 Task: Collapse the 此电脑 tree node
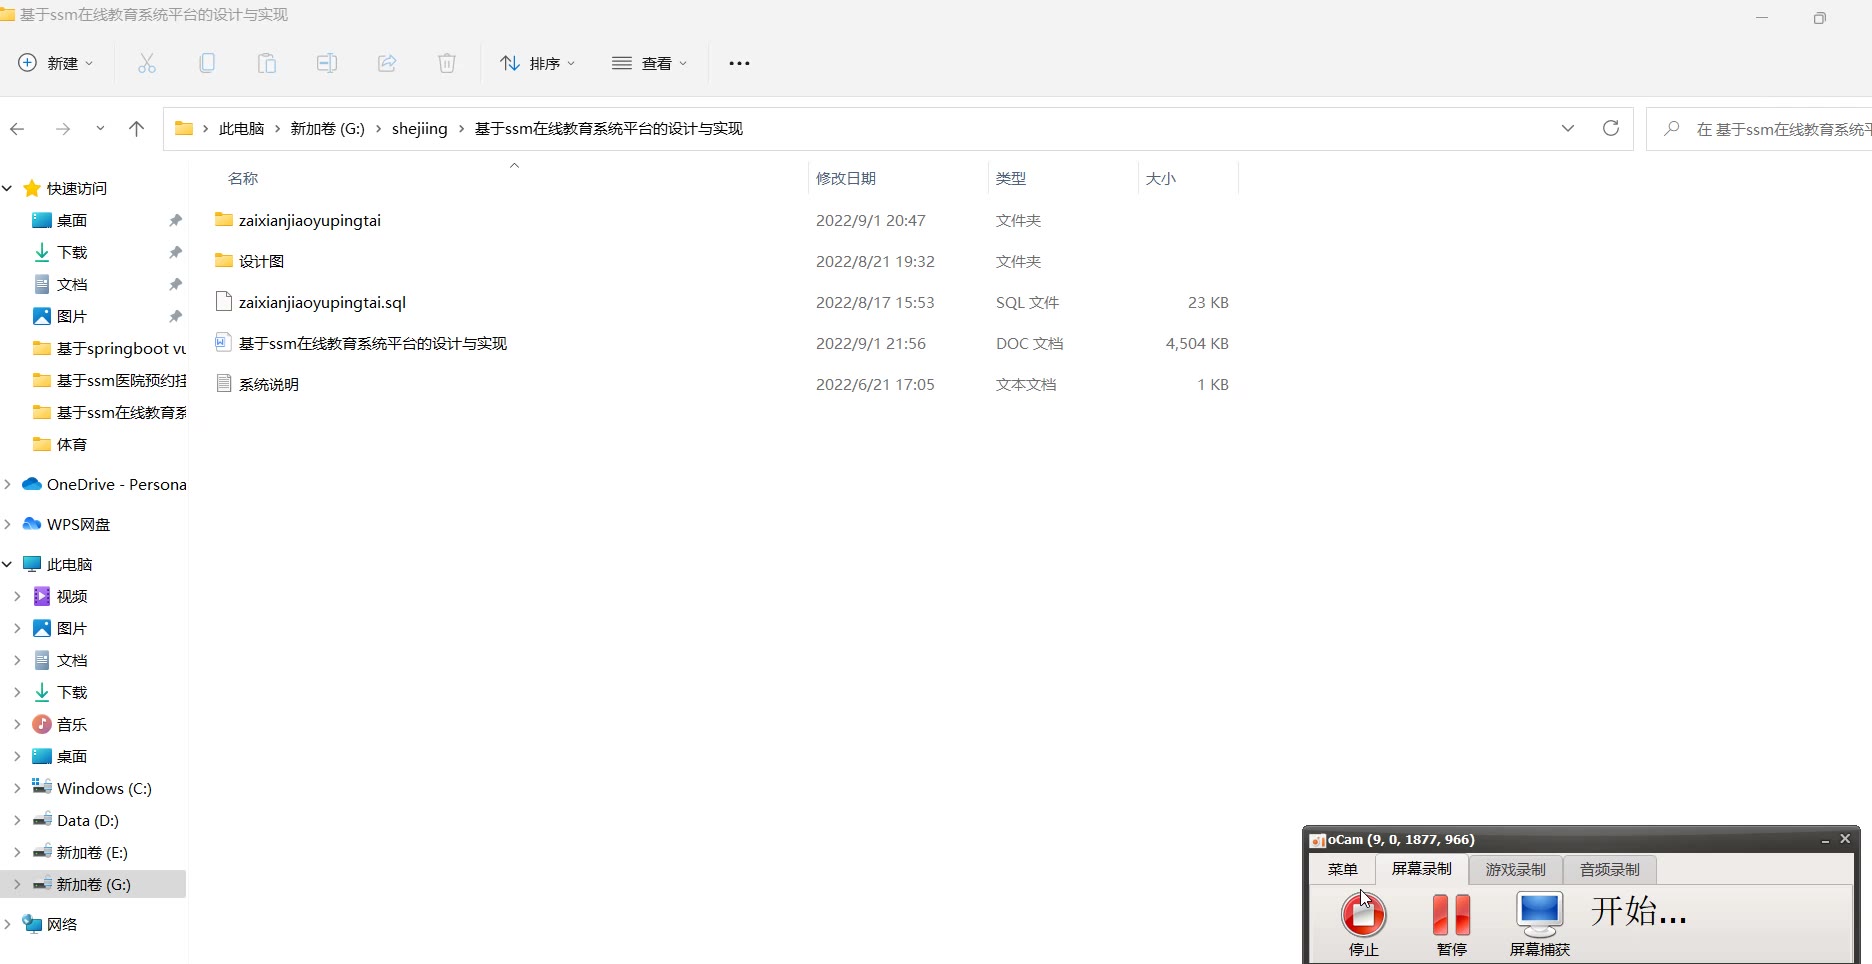click(x=7, y=564)
